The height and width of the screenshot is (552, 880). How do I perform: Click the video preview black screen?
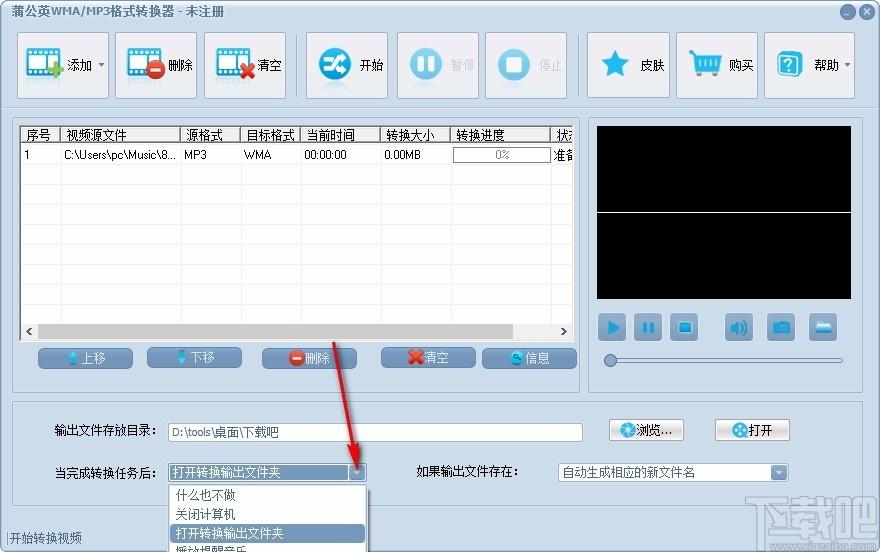coord(724,213)
